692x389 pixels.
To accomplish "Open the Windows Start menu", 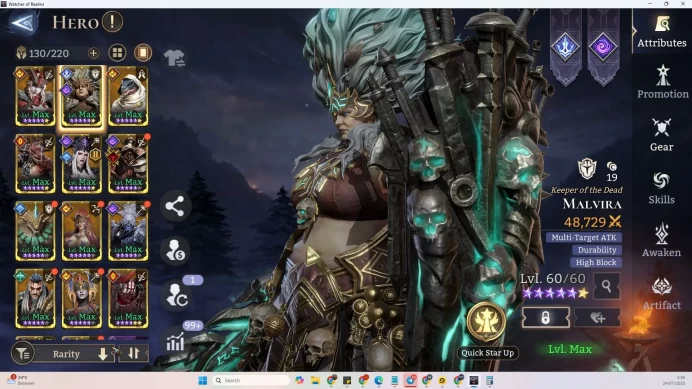I will [x=203, y=380].
